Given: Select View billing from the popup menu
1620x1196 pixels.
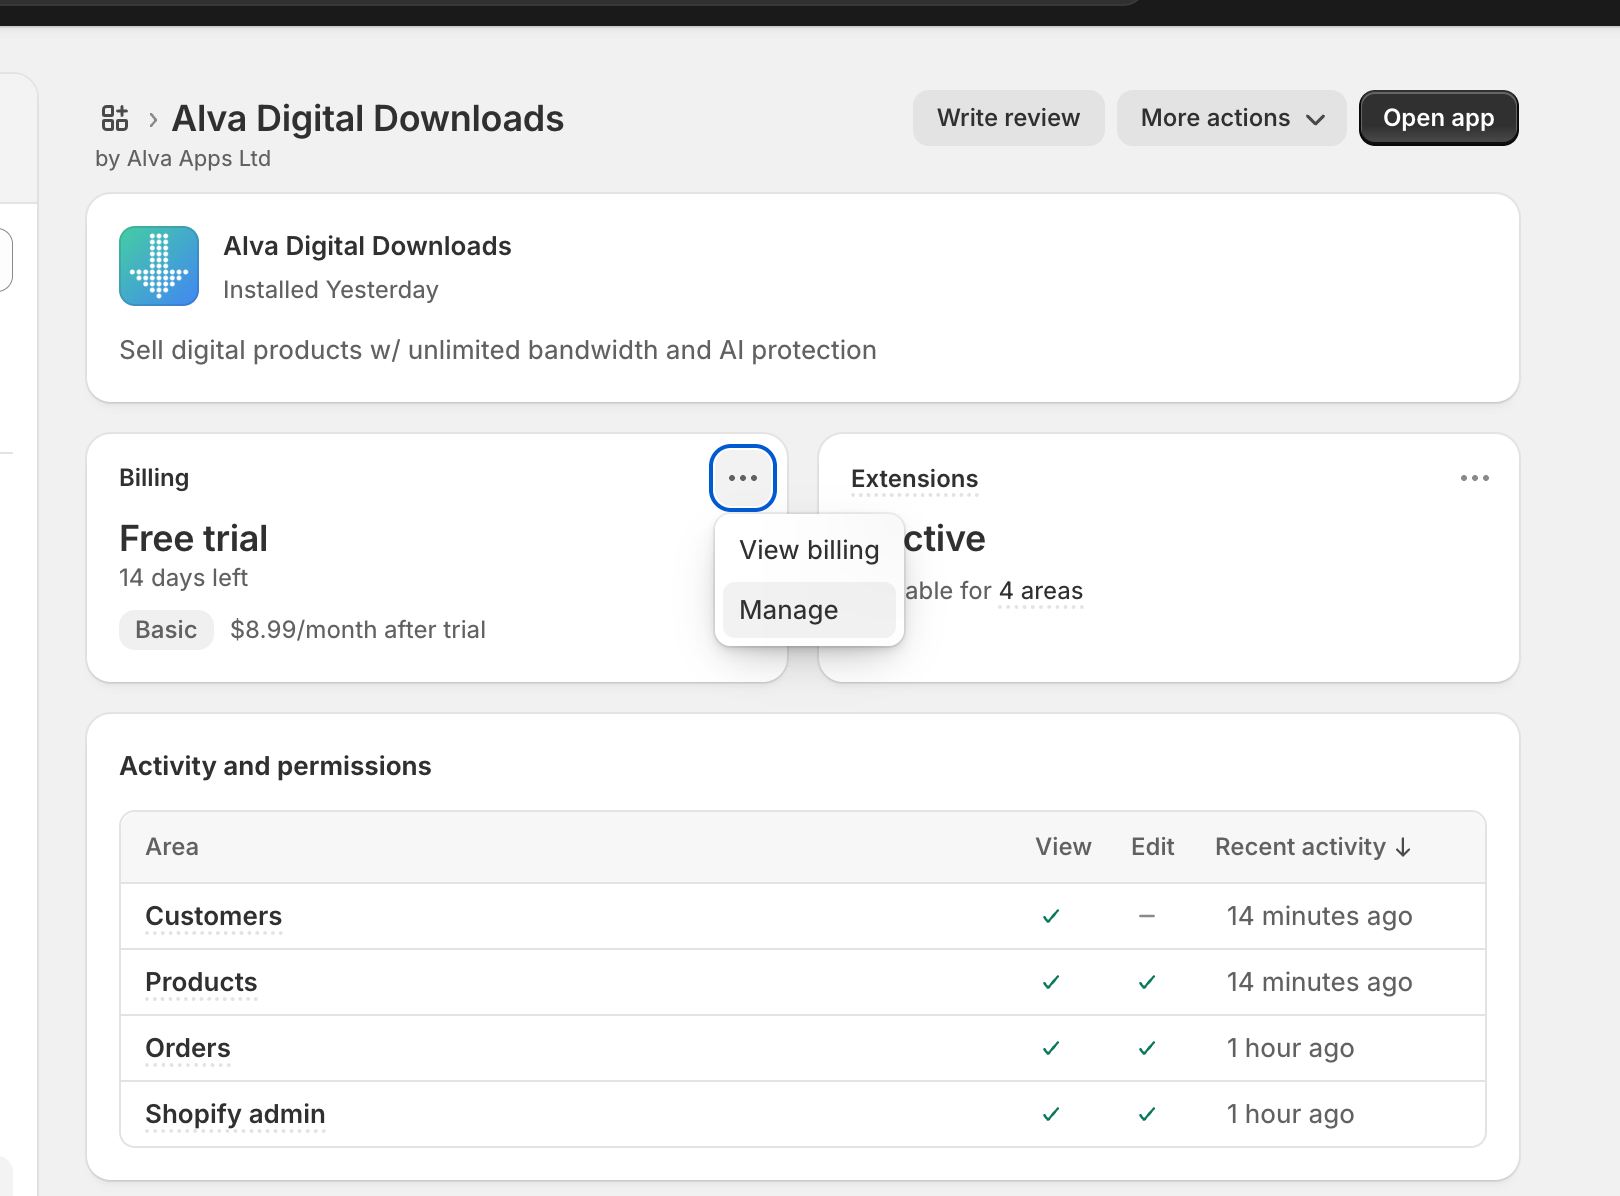Looking at the screenshot, I should pyautogui.click(x=809, y=550).
